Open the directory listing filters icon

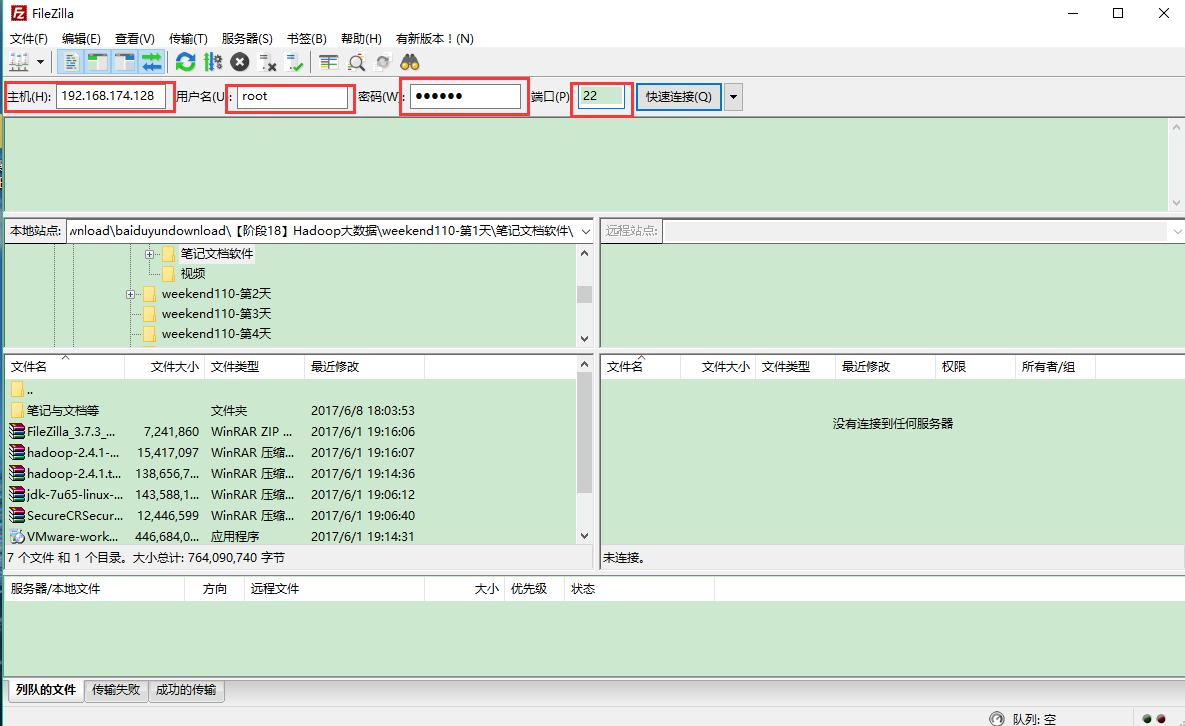[x=328, y=63]
